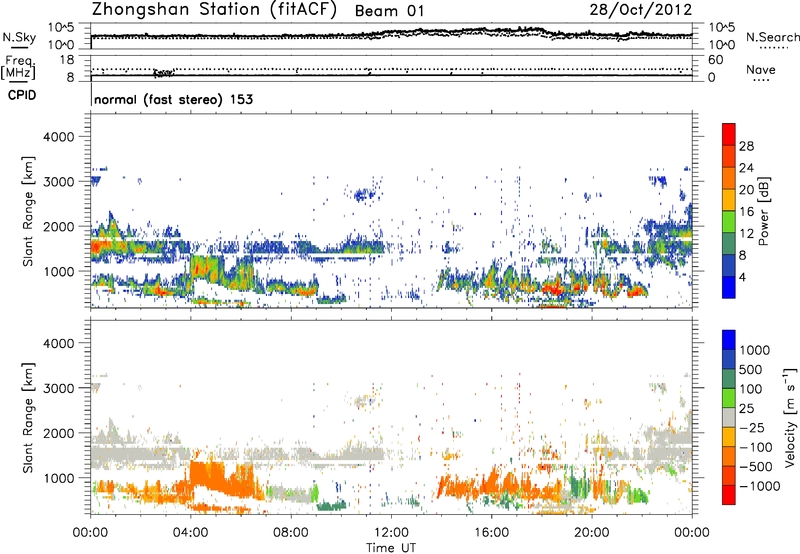Click the "4" value on Power colorbar
This screenshot has width=800, height=554.
tap(742, 278)
